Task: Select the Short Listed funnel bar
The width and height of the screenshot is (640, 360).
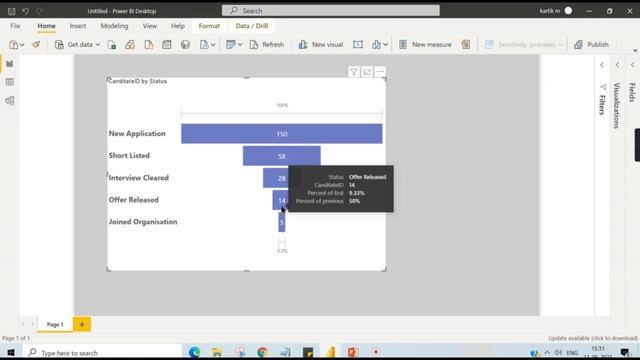Action: [x=282, y=156]
